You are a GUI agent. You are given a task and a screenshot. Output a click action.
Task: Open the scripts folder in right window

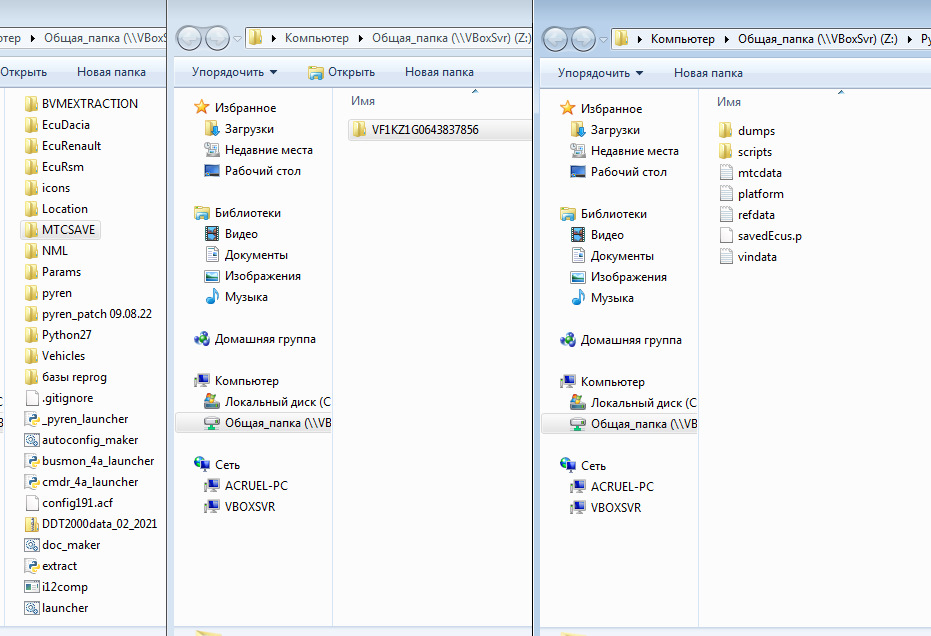pos(746,152)
